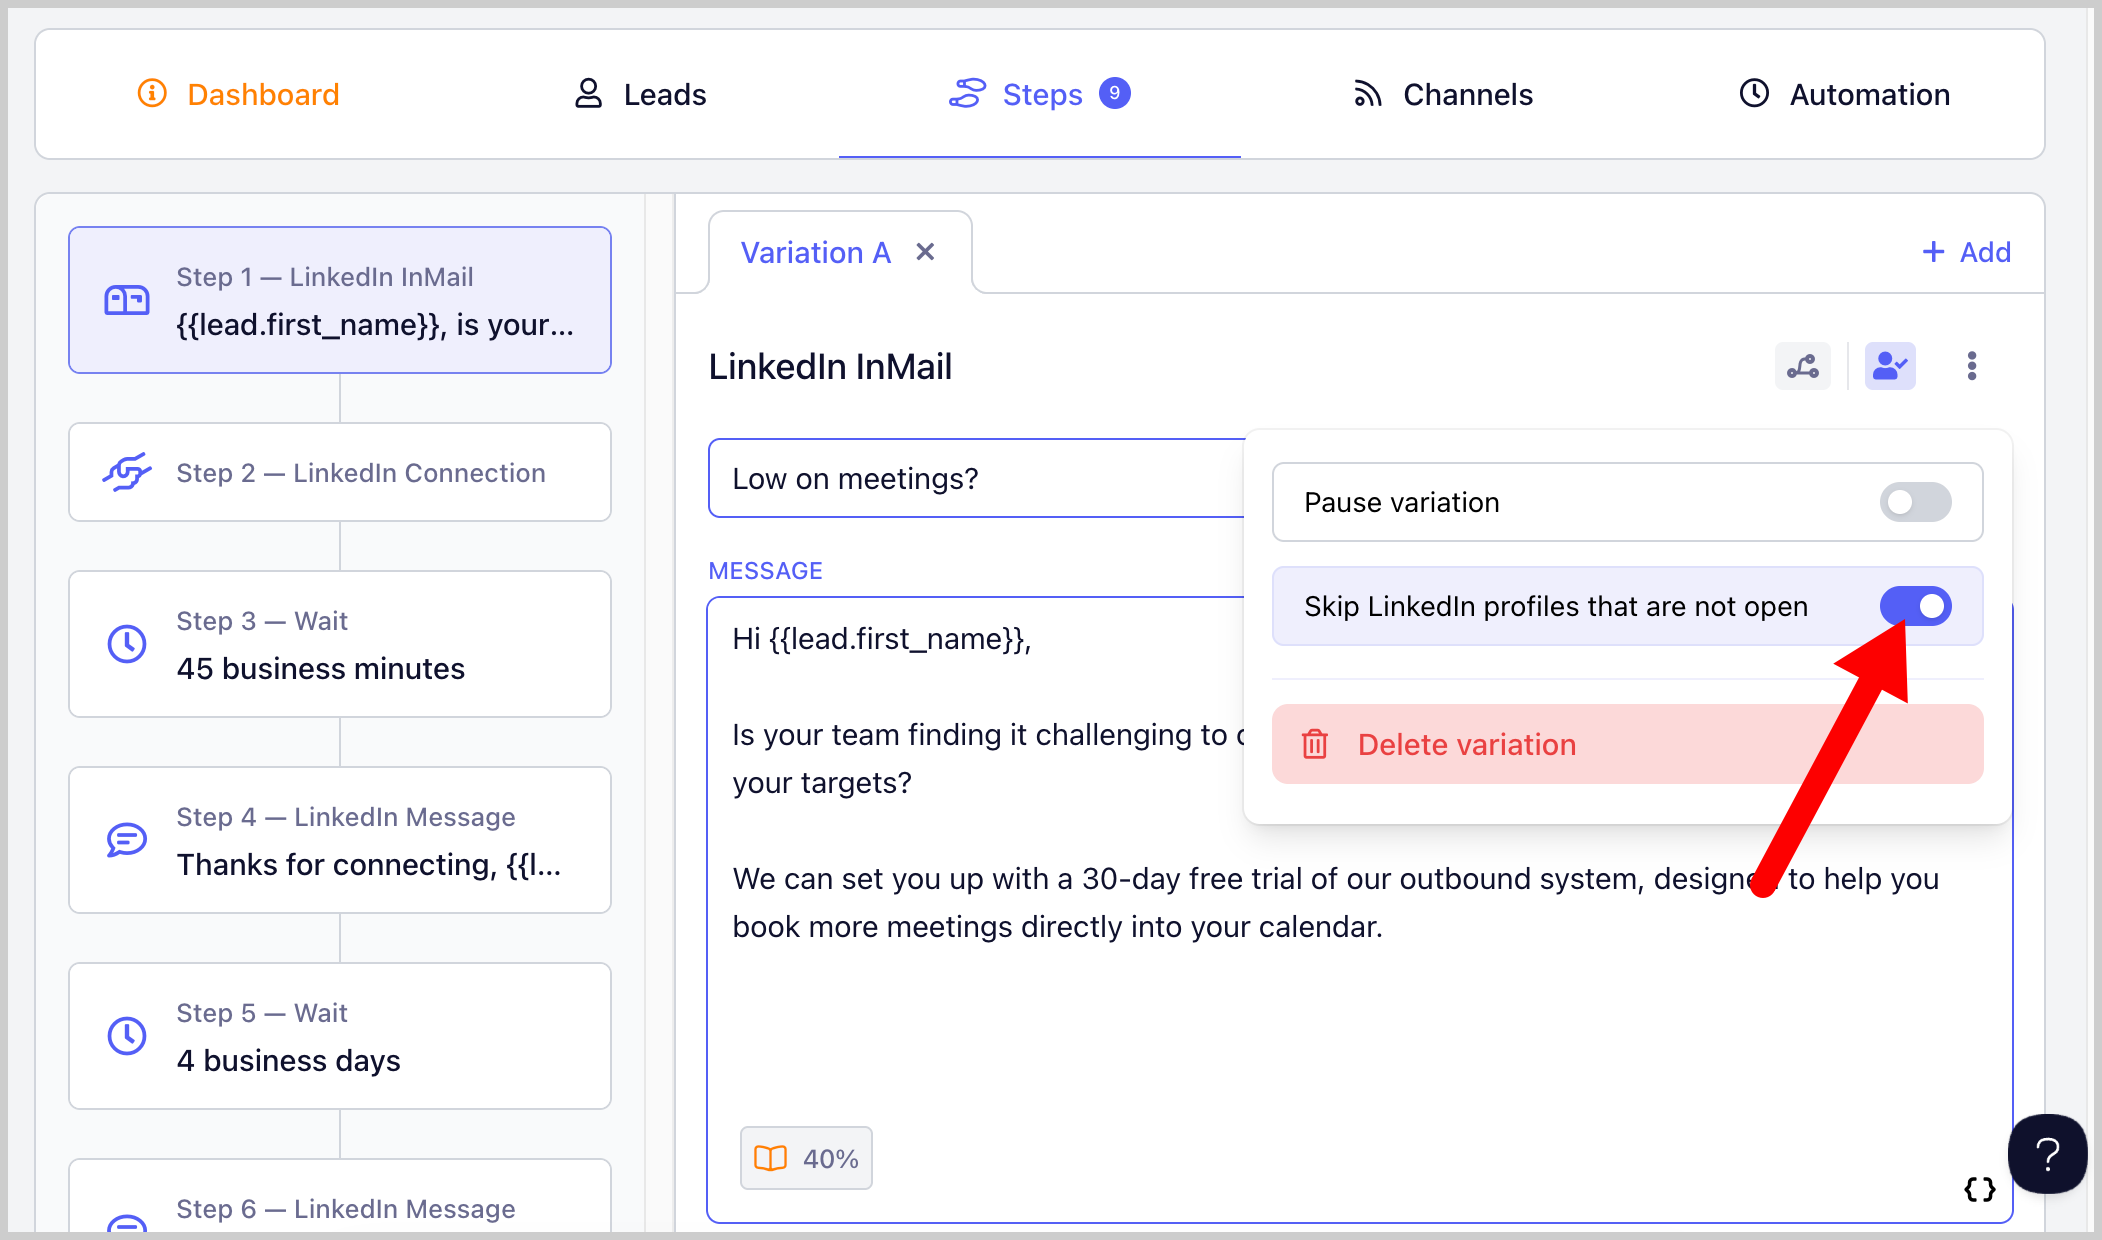This screenshot has width=2102, height=1240.
Task: Select the Steps tab
Action: 1040,94
